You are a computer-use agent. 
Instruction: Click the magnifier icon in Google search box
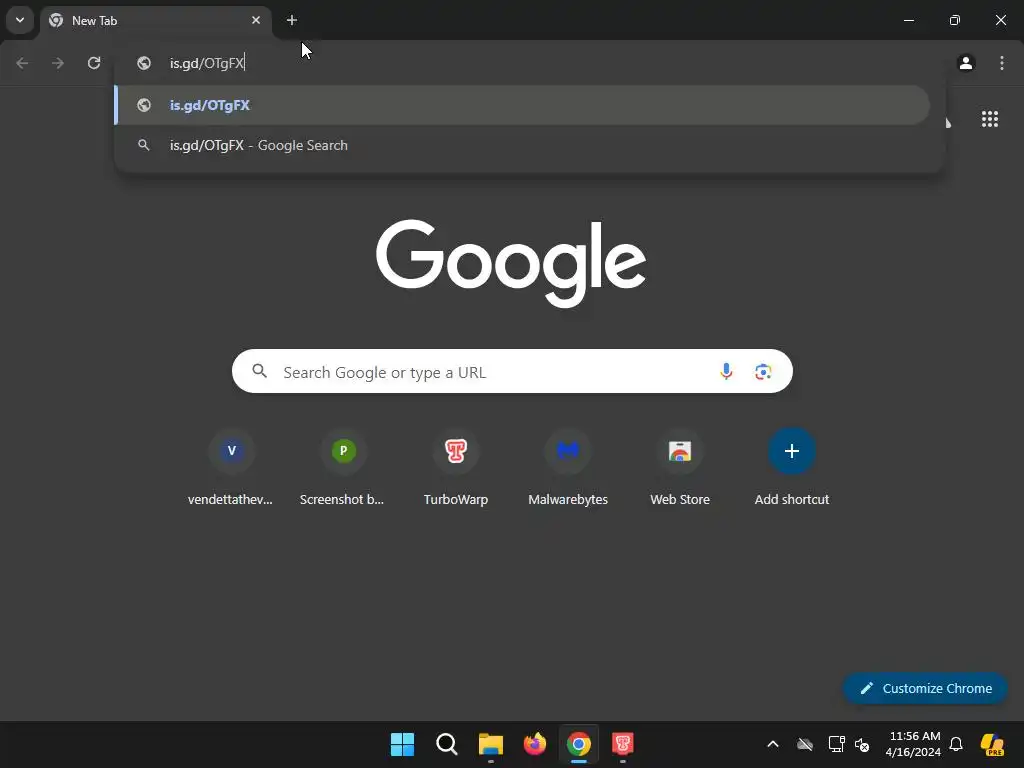click(x=260, y=372)
